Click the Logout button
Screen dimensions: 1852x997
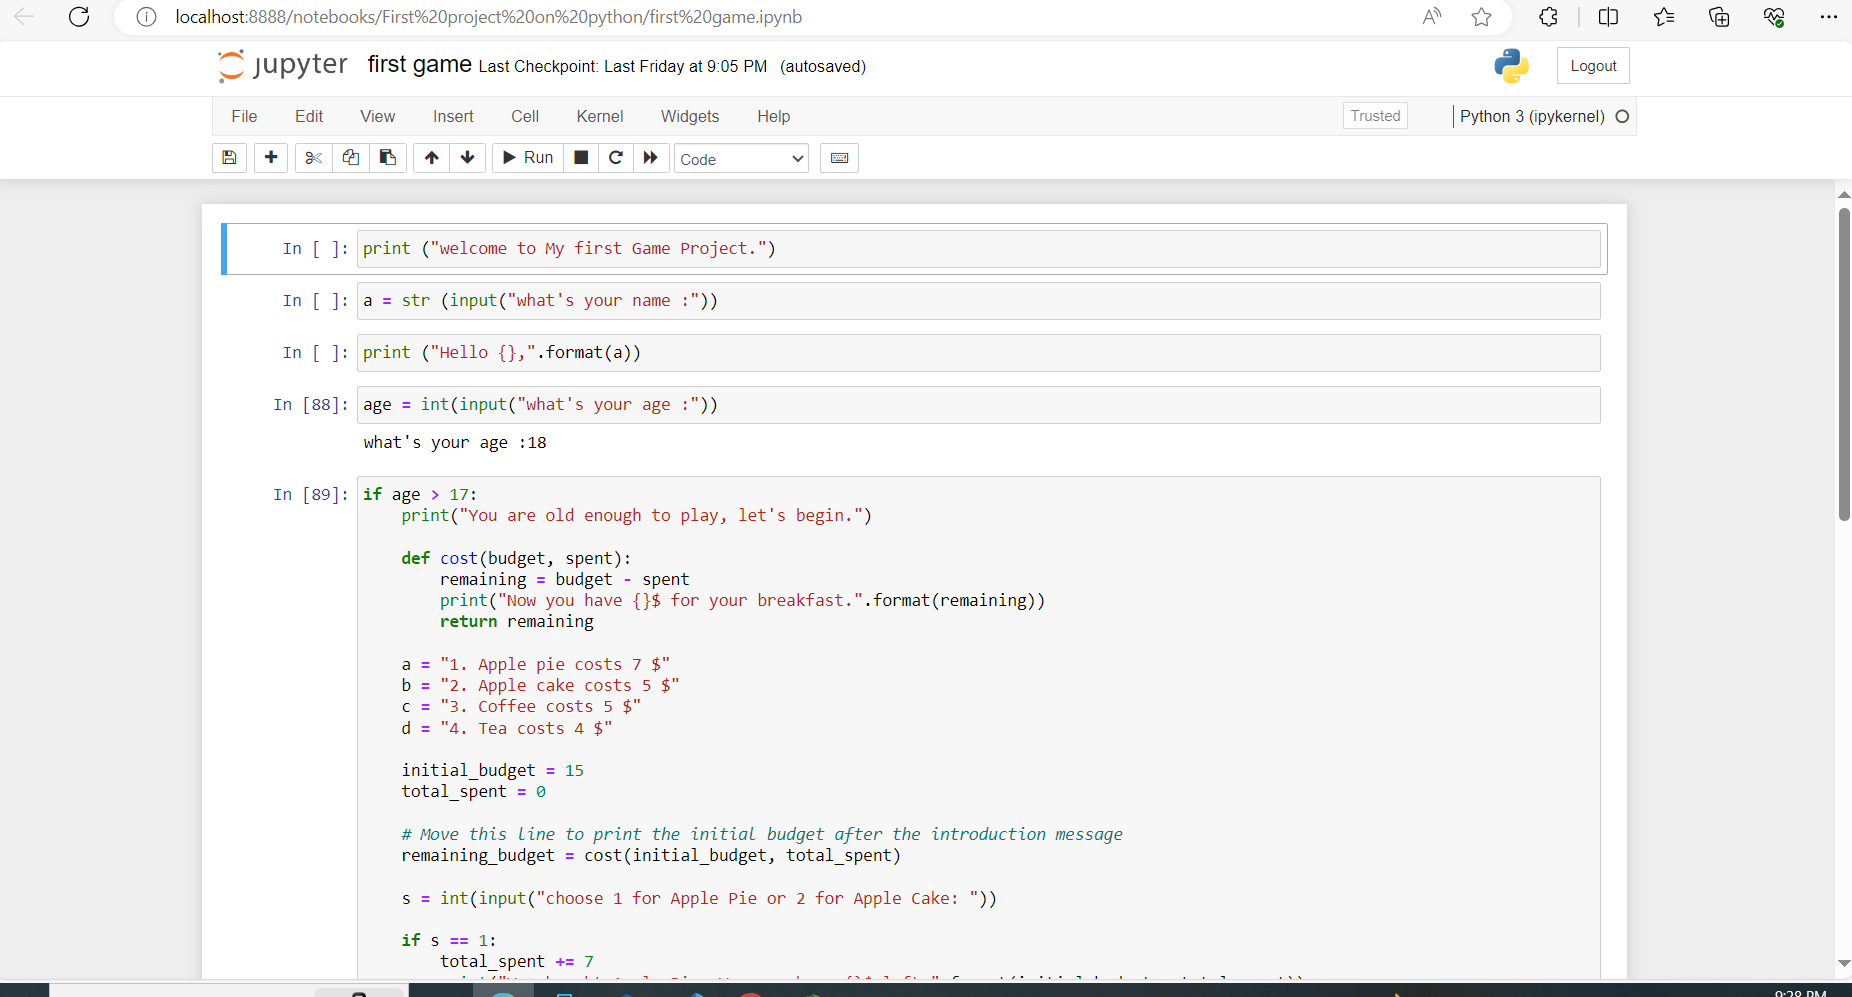pos(1593,66)
